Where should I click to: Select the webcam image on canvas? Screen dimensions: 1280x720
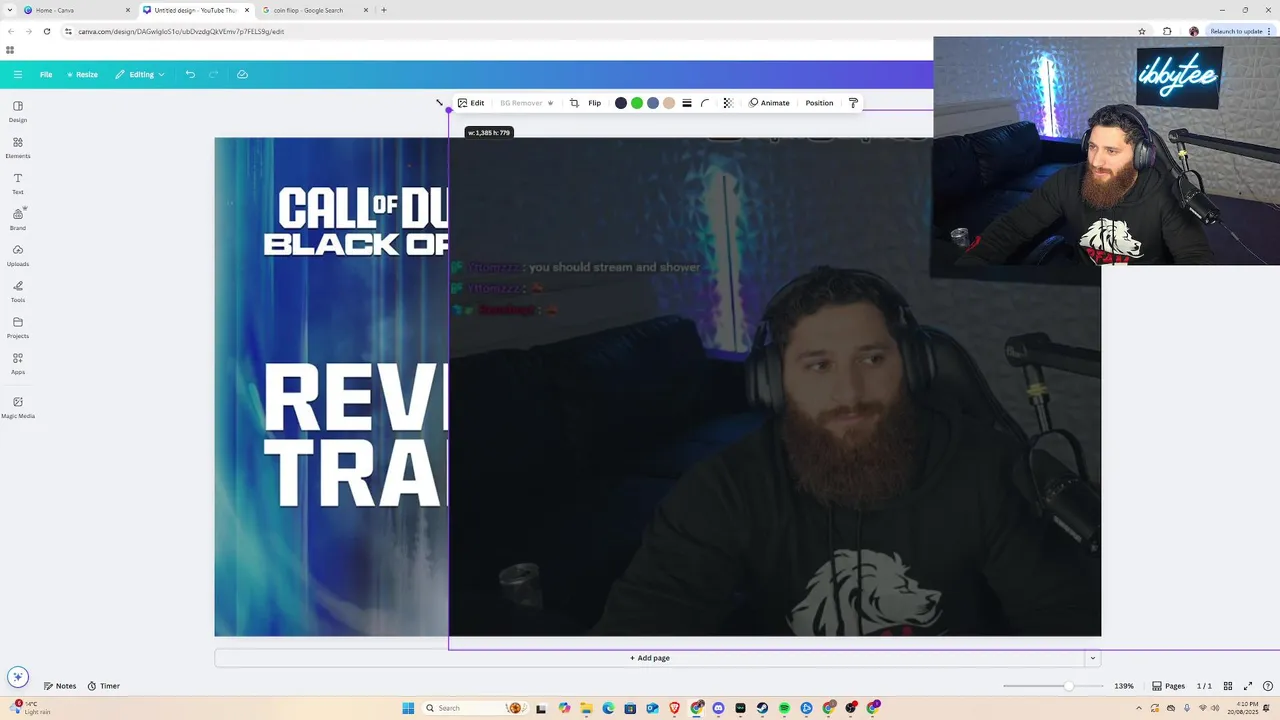[x=775, y=386]
